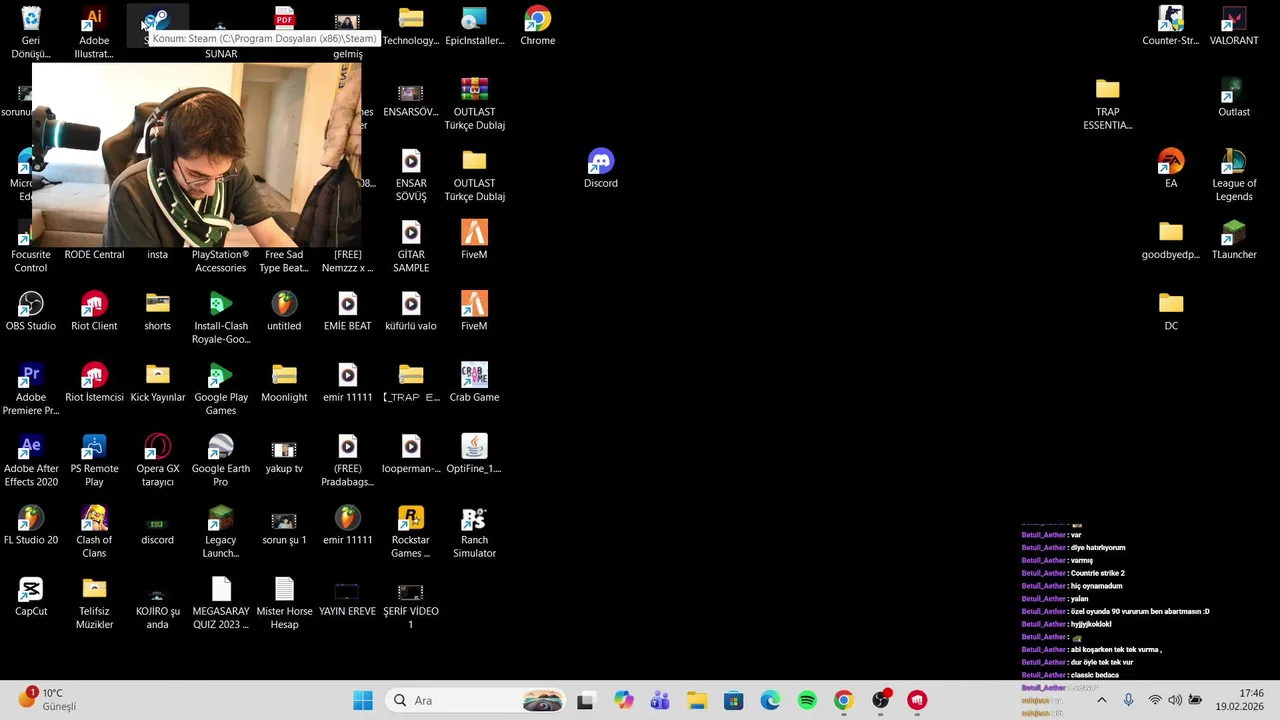
Task: Open the Discord desktop icon
Action: (x=600, y=169)
